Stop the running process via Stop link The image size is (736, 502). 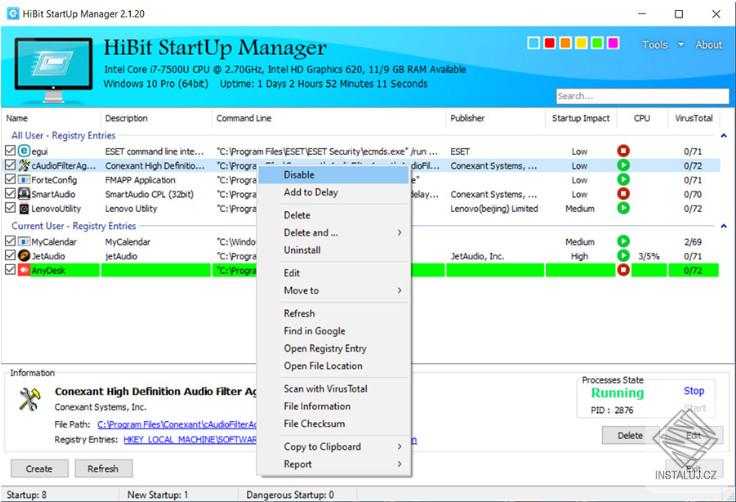pyautogui.click(x=694, y=391)
